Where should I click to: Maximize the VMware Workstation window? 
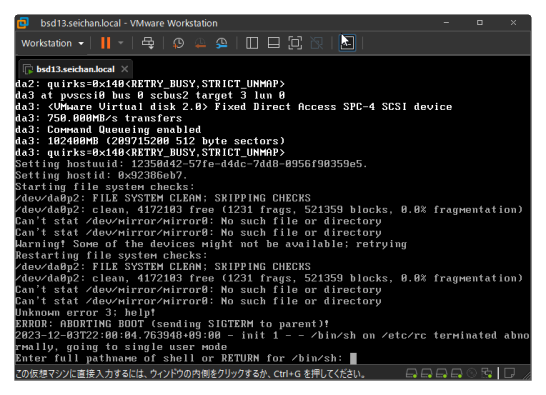480,23
